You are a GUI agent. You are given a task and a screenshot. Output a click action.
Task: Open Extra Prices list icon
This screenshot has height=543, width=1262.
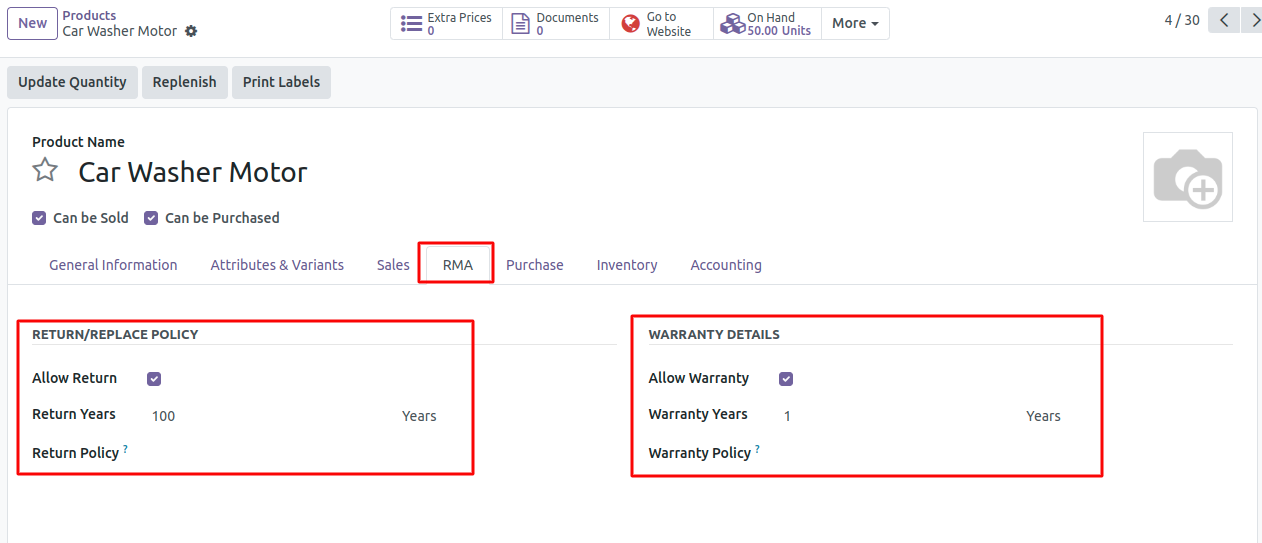(411, 24)
